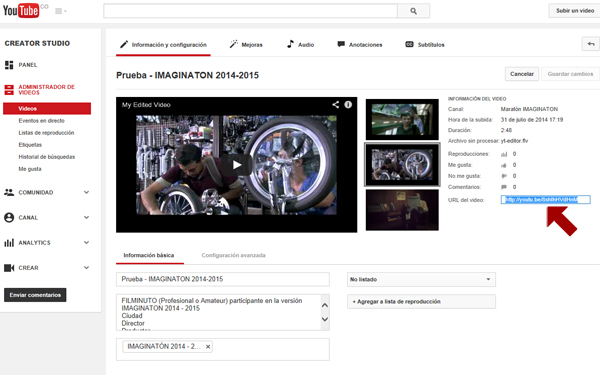Click the YouTube logo
This screenshot has width=600, height=375.
[x=21, y=10]
